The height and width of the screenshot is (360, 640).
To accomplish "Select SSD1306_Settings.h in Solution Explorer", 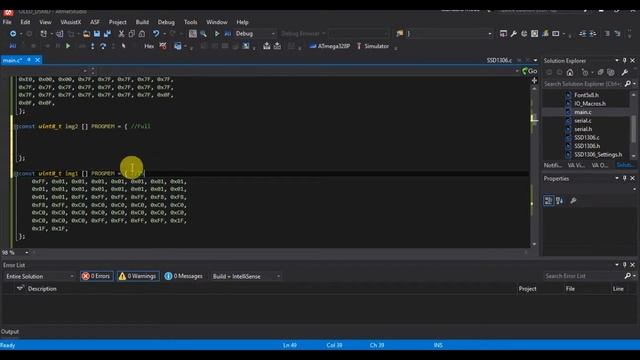I will pos(598,155).
